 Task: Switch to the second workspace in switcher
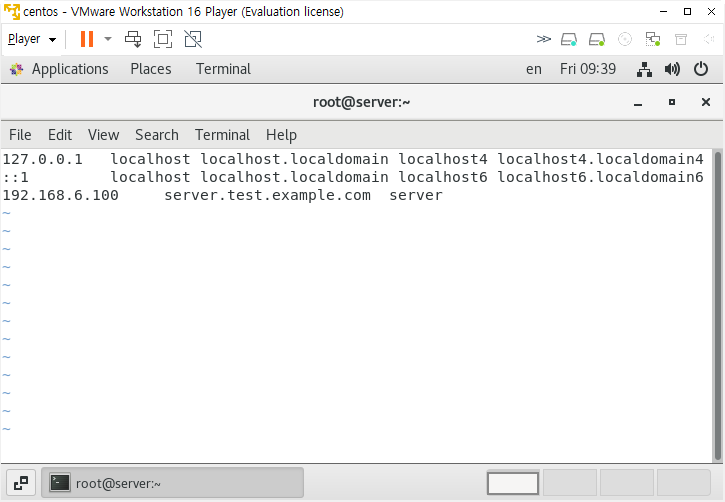click(x=570, y=483)
